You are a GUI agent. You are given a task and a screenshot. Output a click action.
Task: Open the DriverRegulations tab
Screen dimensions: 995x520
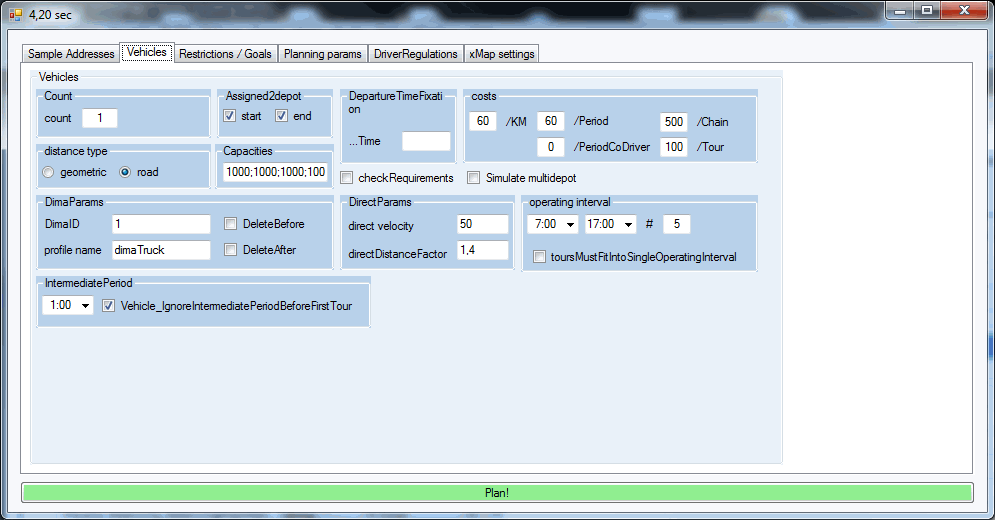point(415,54)
